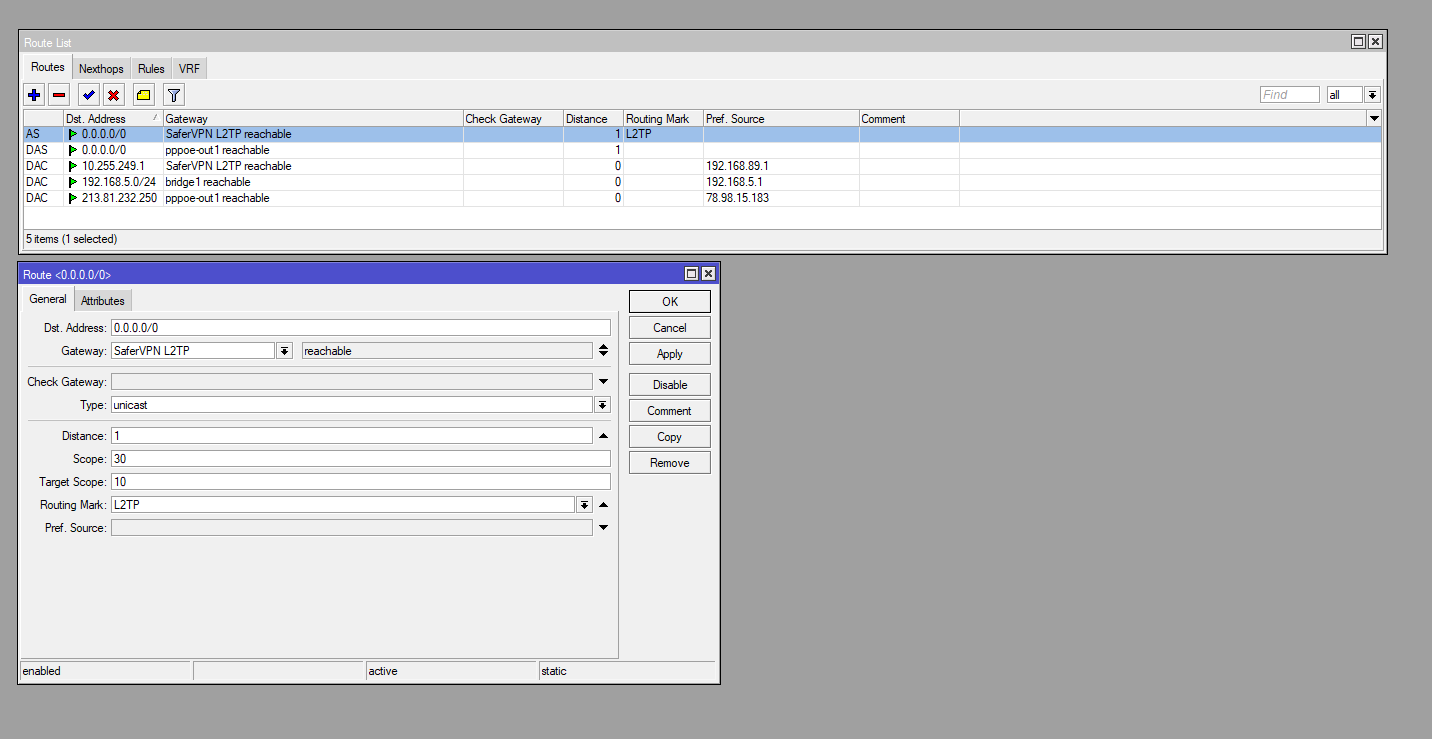The width and height of the screenshot is (1432, 739).
Task: Switch to the Nexthops tab
Action: click(x=101, y=68)
